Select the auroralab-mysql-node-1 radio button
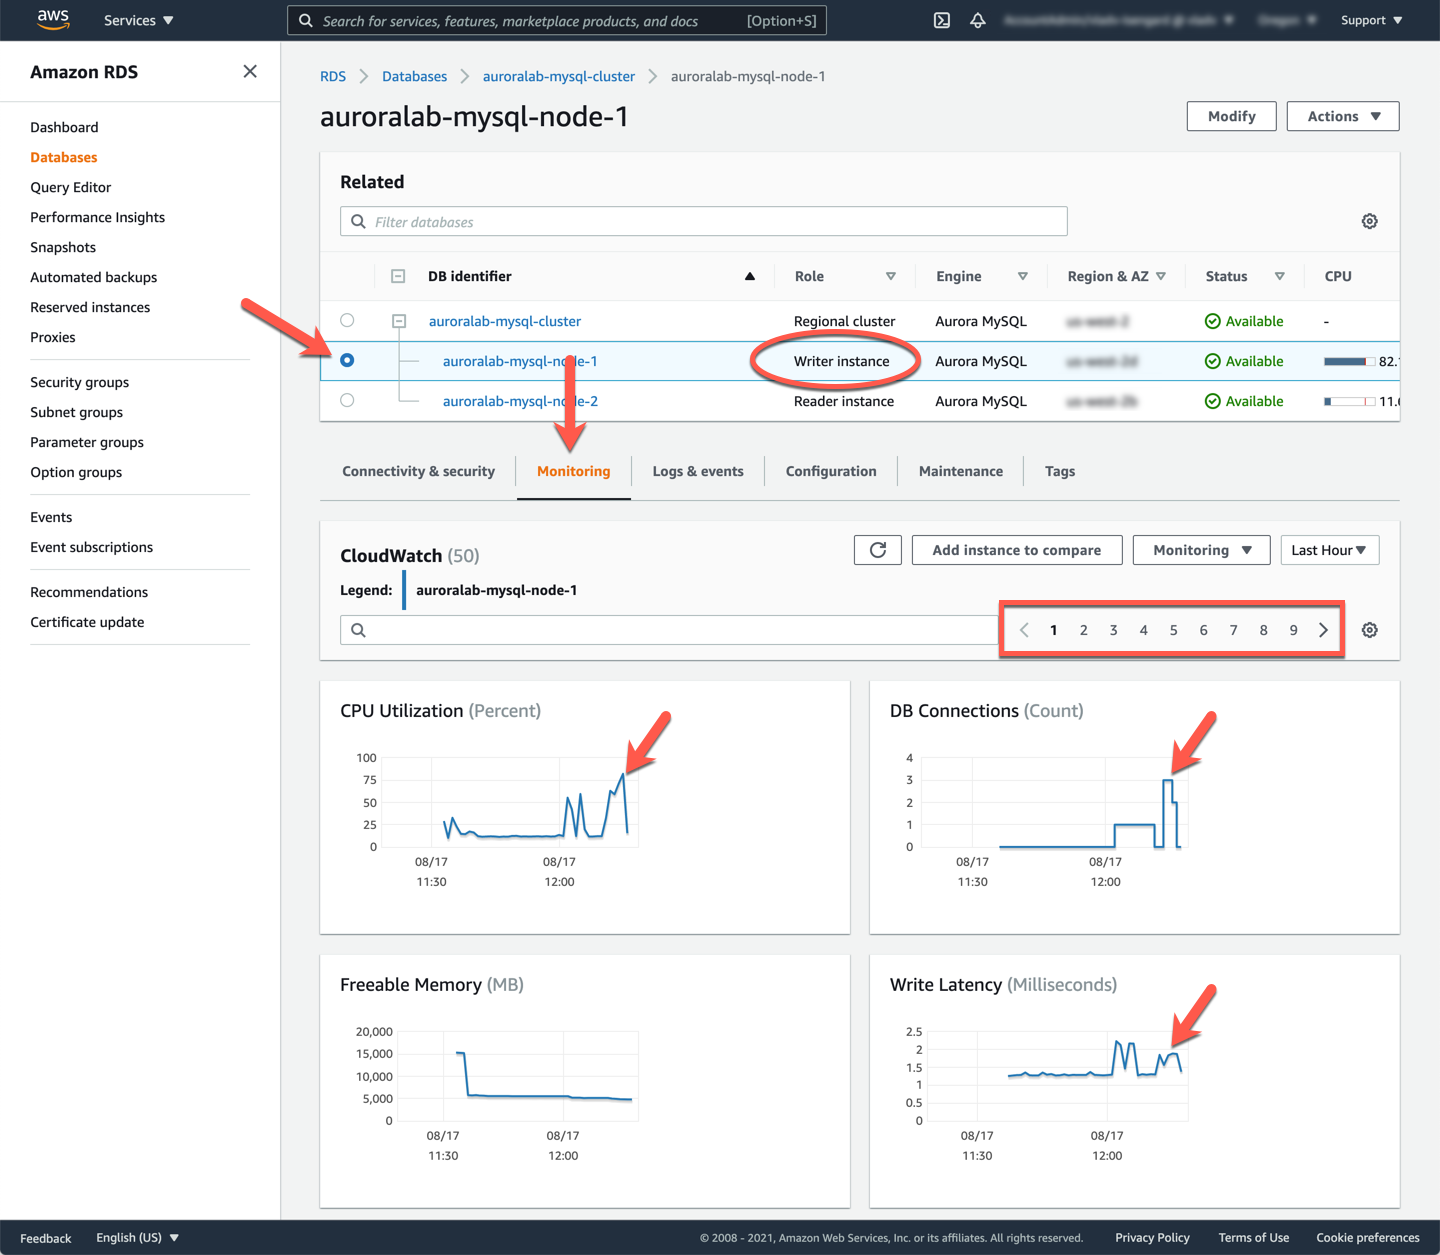Screen dimensions: 1440x1255 (x=347, y=360)
